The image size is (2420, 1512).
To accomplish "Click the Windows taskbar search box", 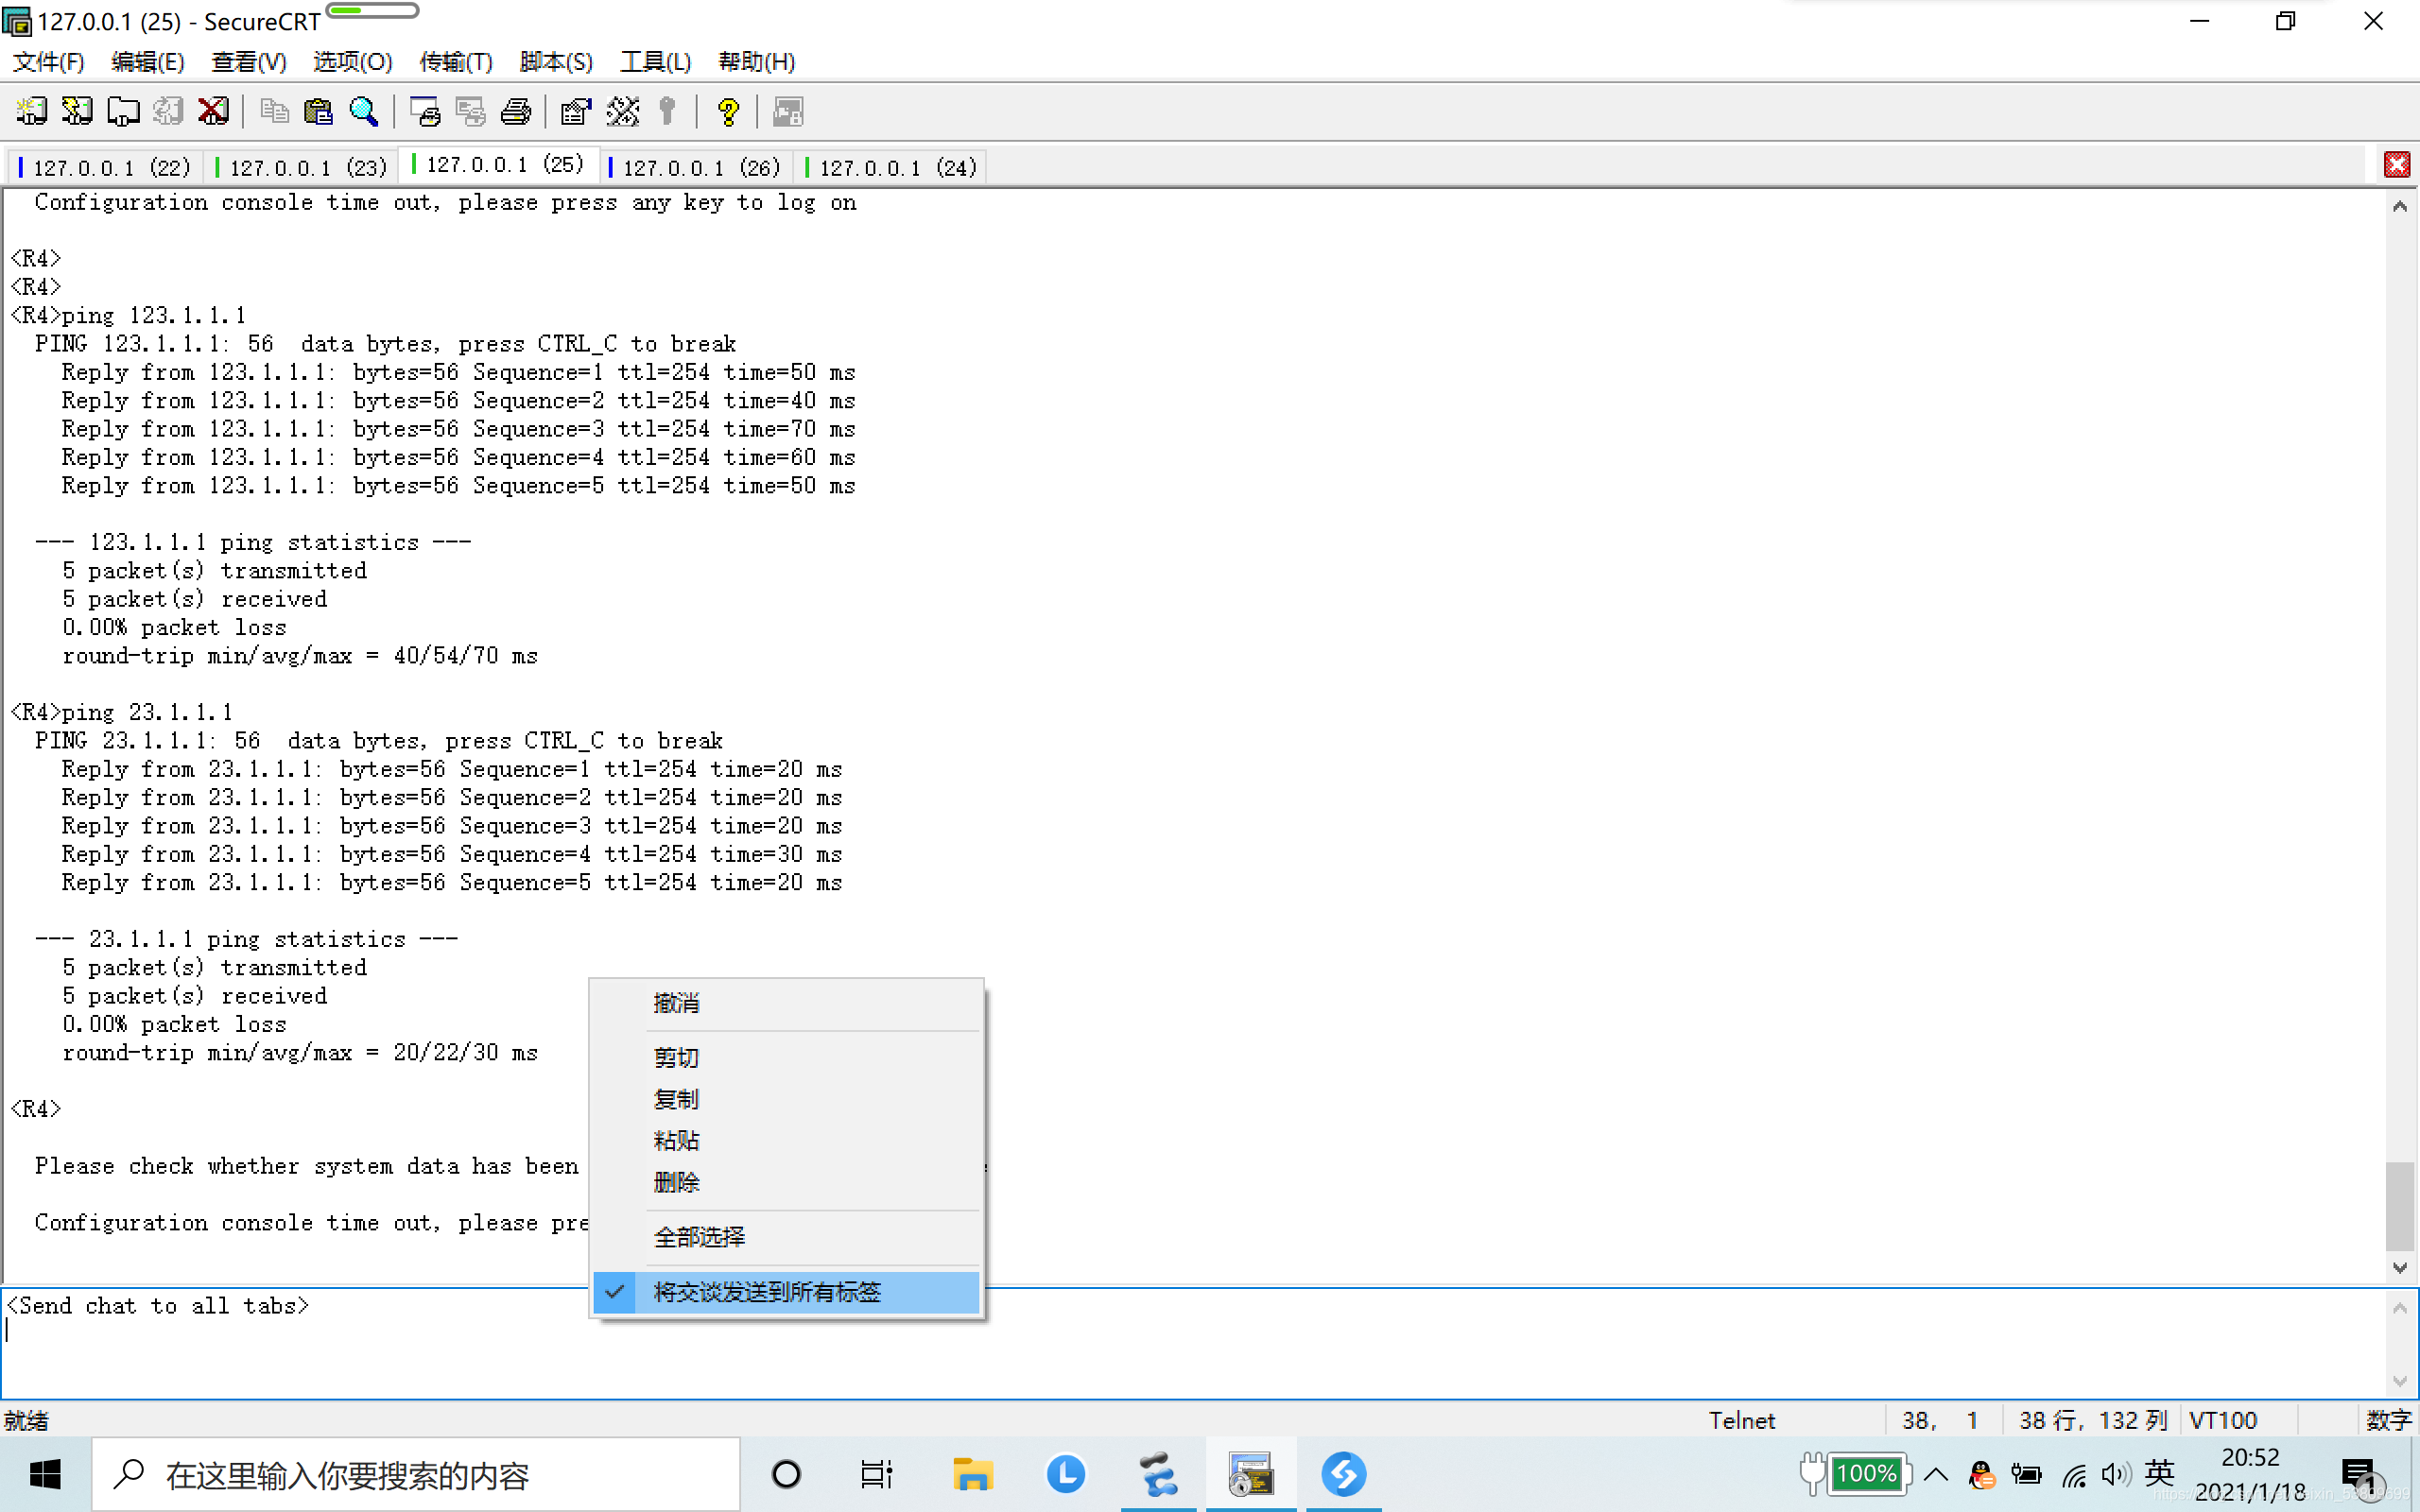I will [416, 1474].
